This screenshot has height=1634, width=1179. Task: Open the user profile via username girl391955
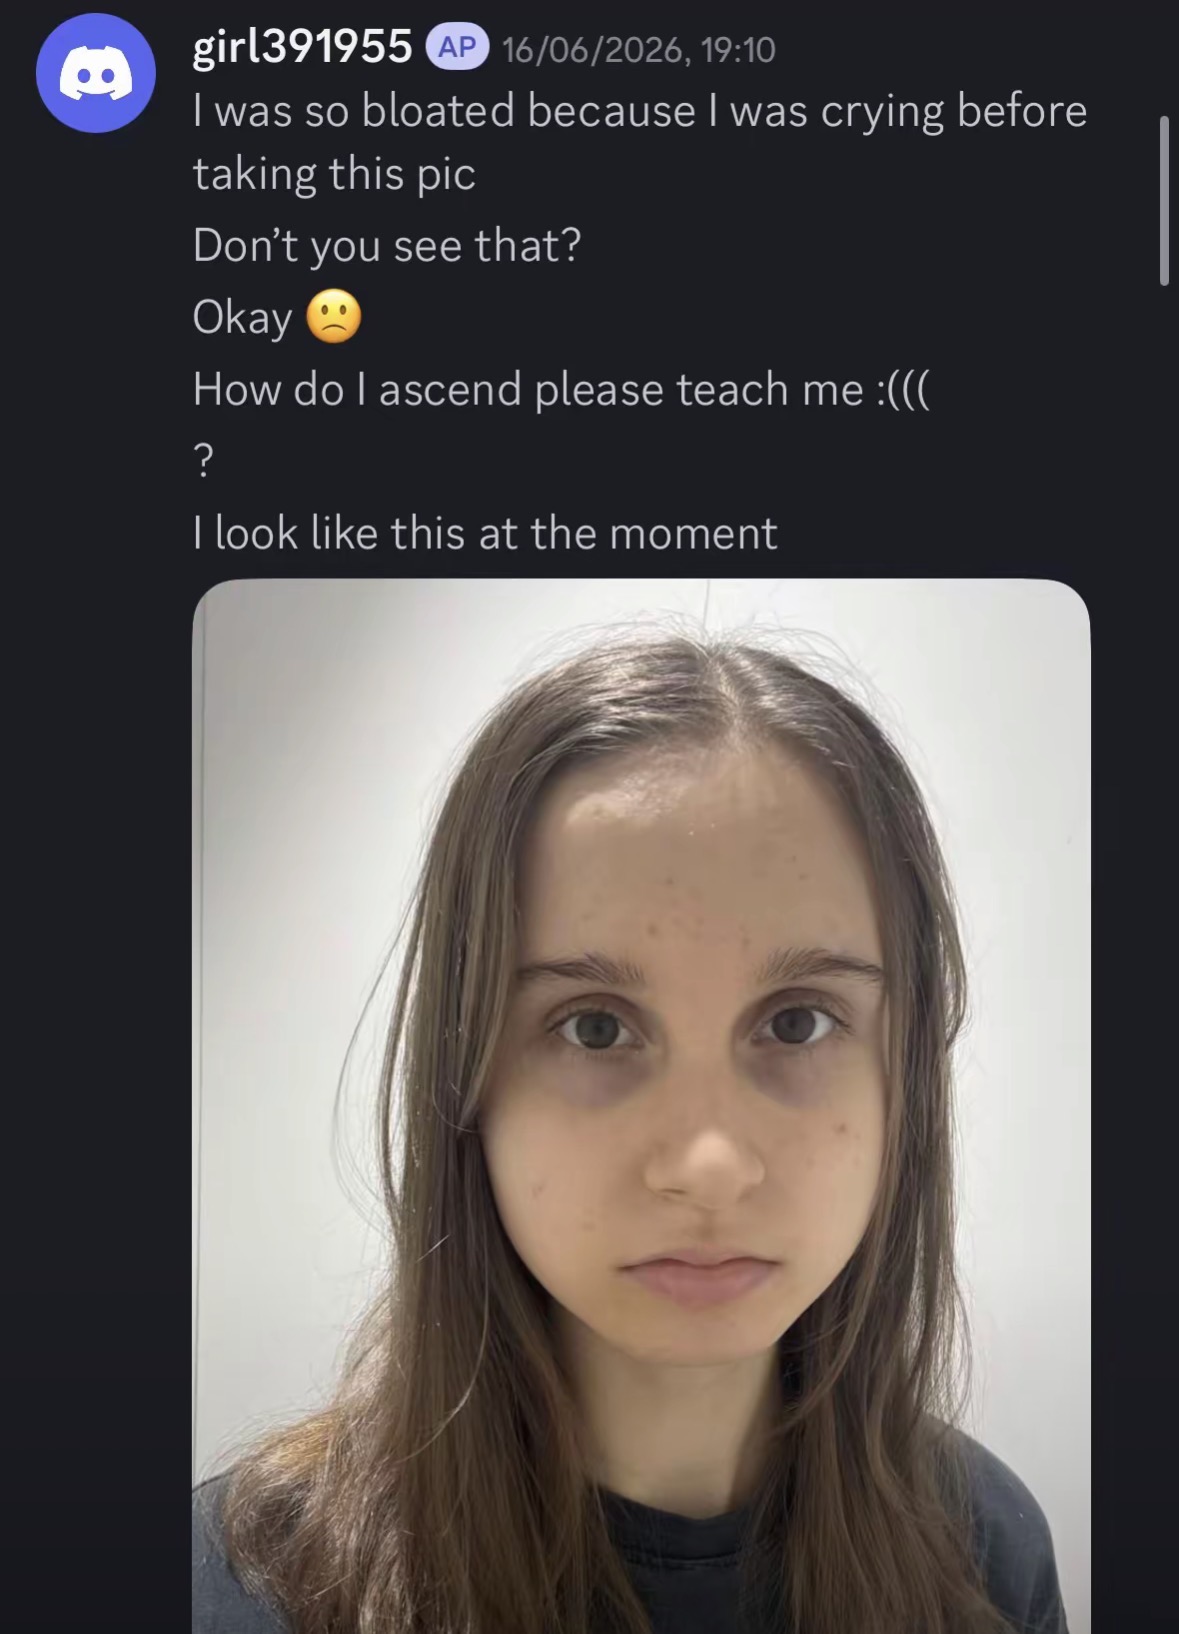click(302, 47)
